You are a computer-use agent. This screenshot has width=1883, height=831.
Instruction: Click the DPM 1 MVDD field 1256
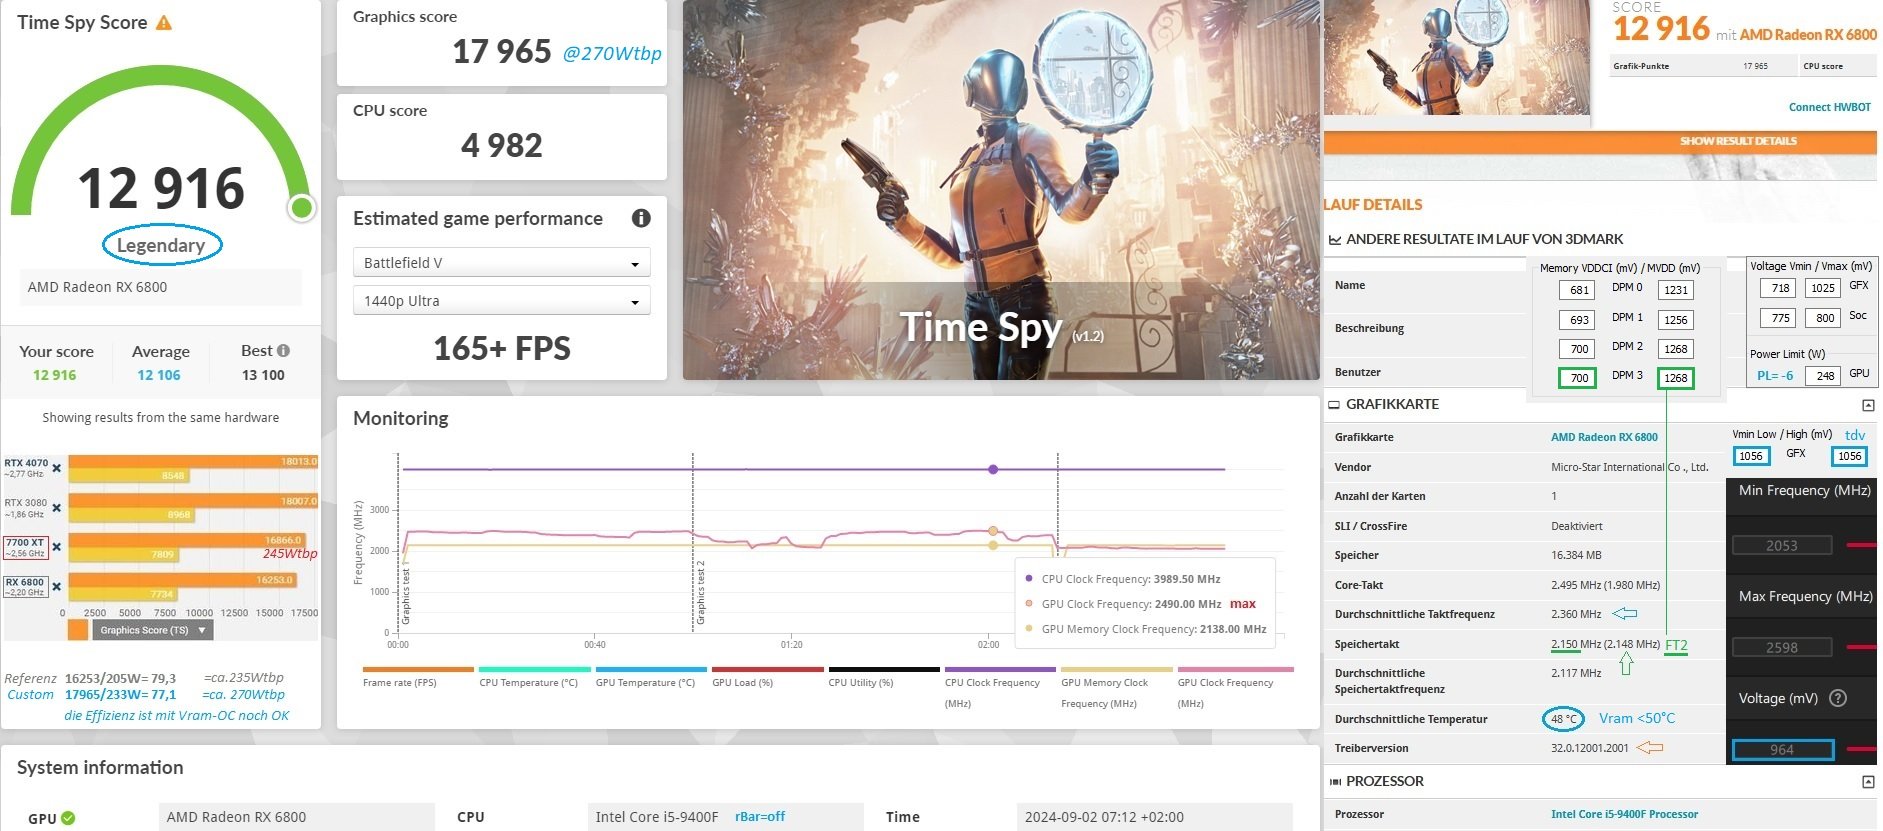[1676, 320]
